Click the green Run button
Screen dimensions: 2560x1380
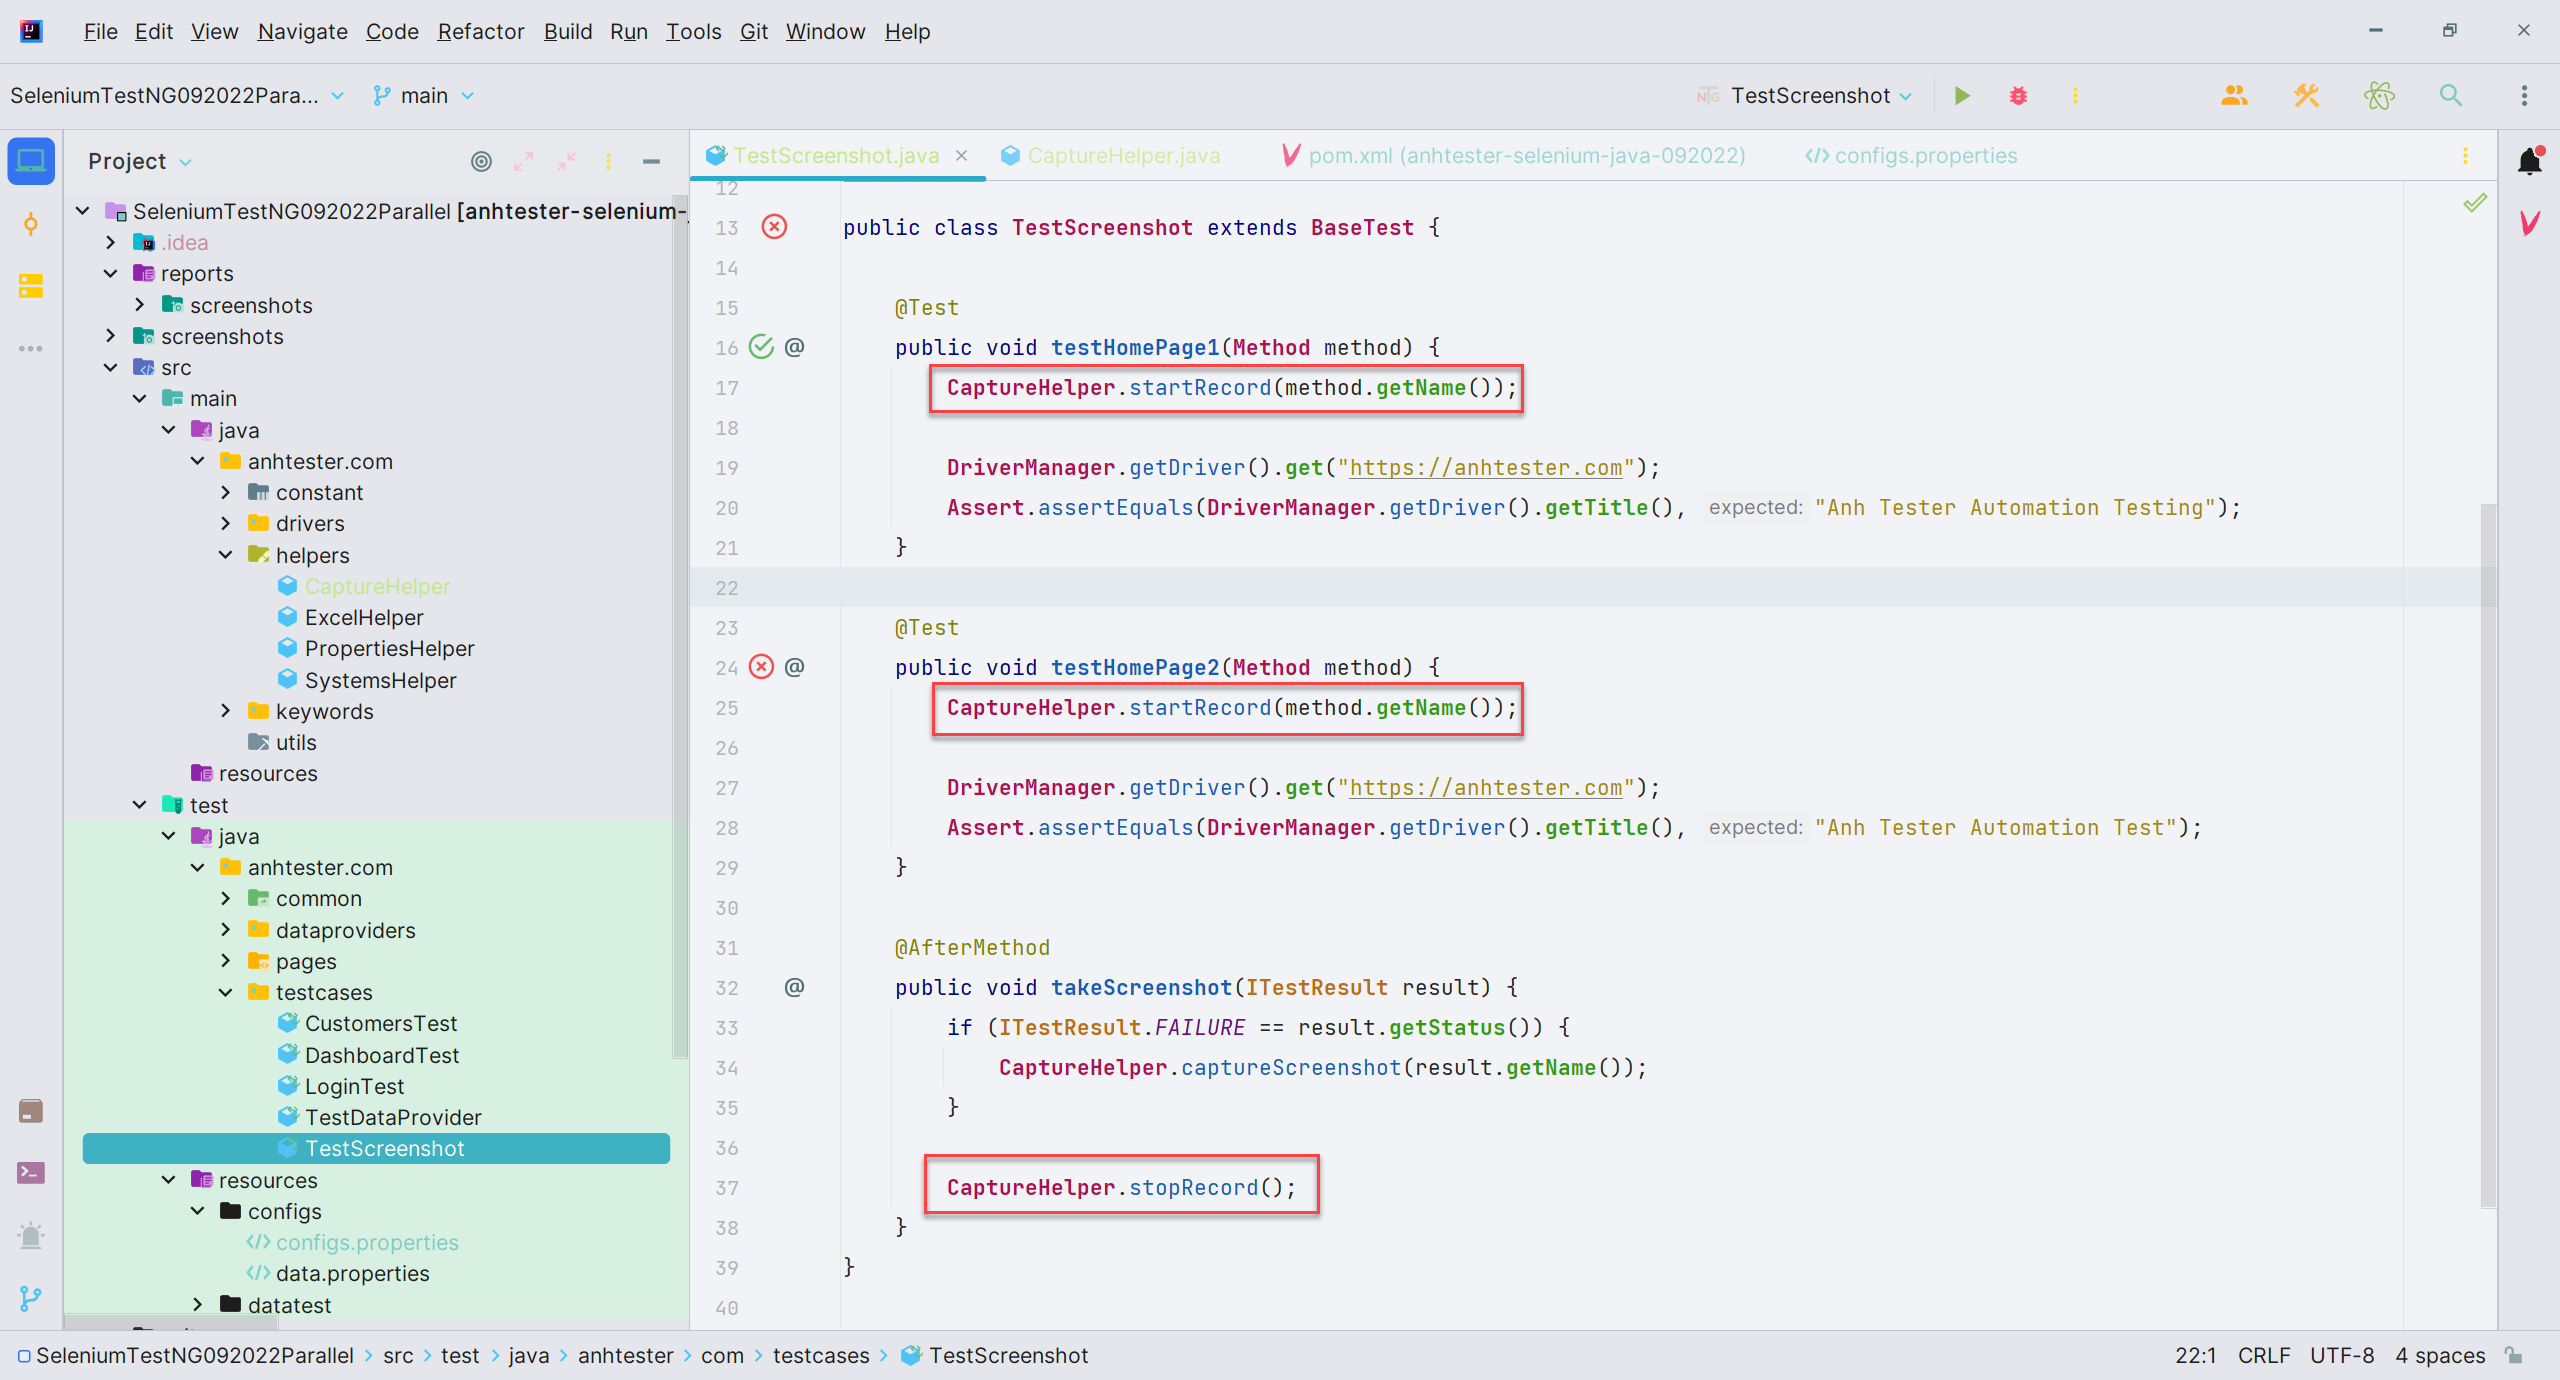click(x=1962, y=96)
